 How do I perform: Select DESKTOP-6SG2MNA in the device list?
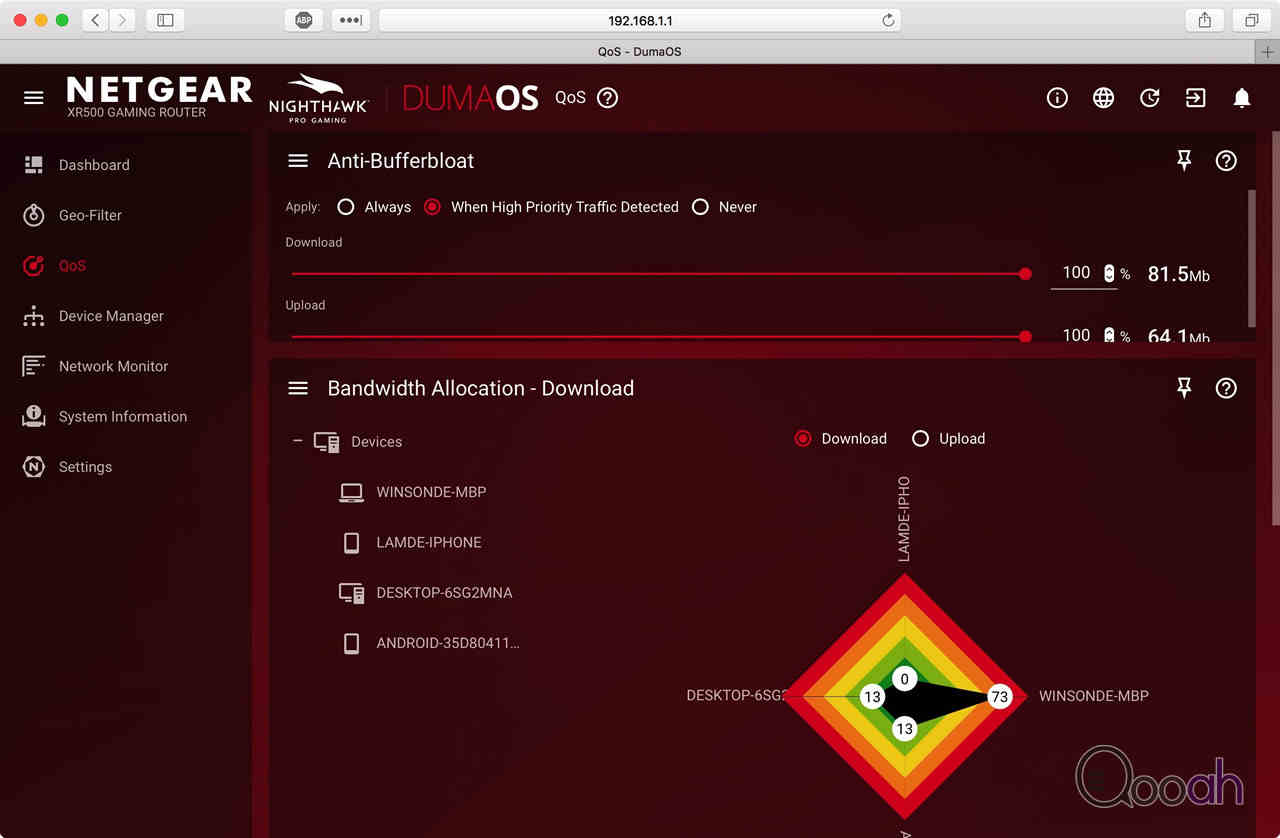(x=444, y=593)
